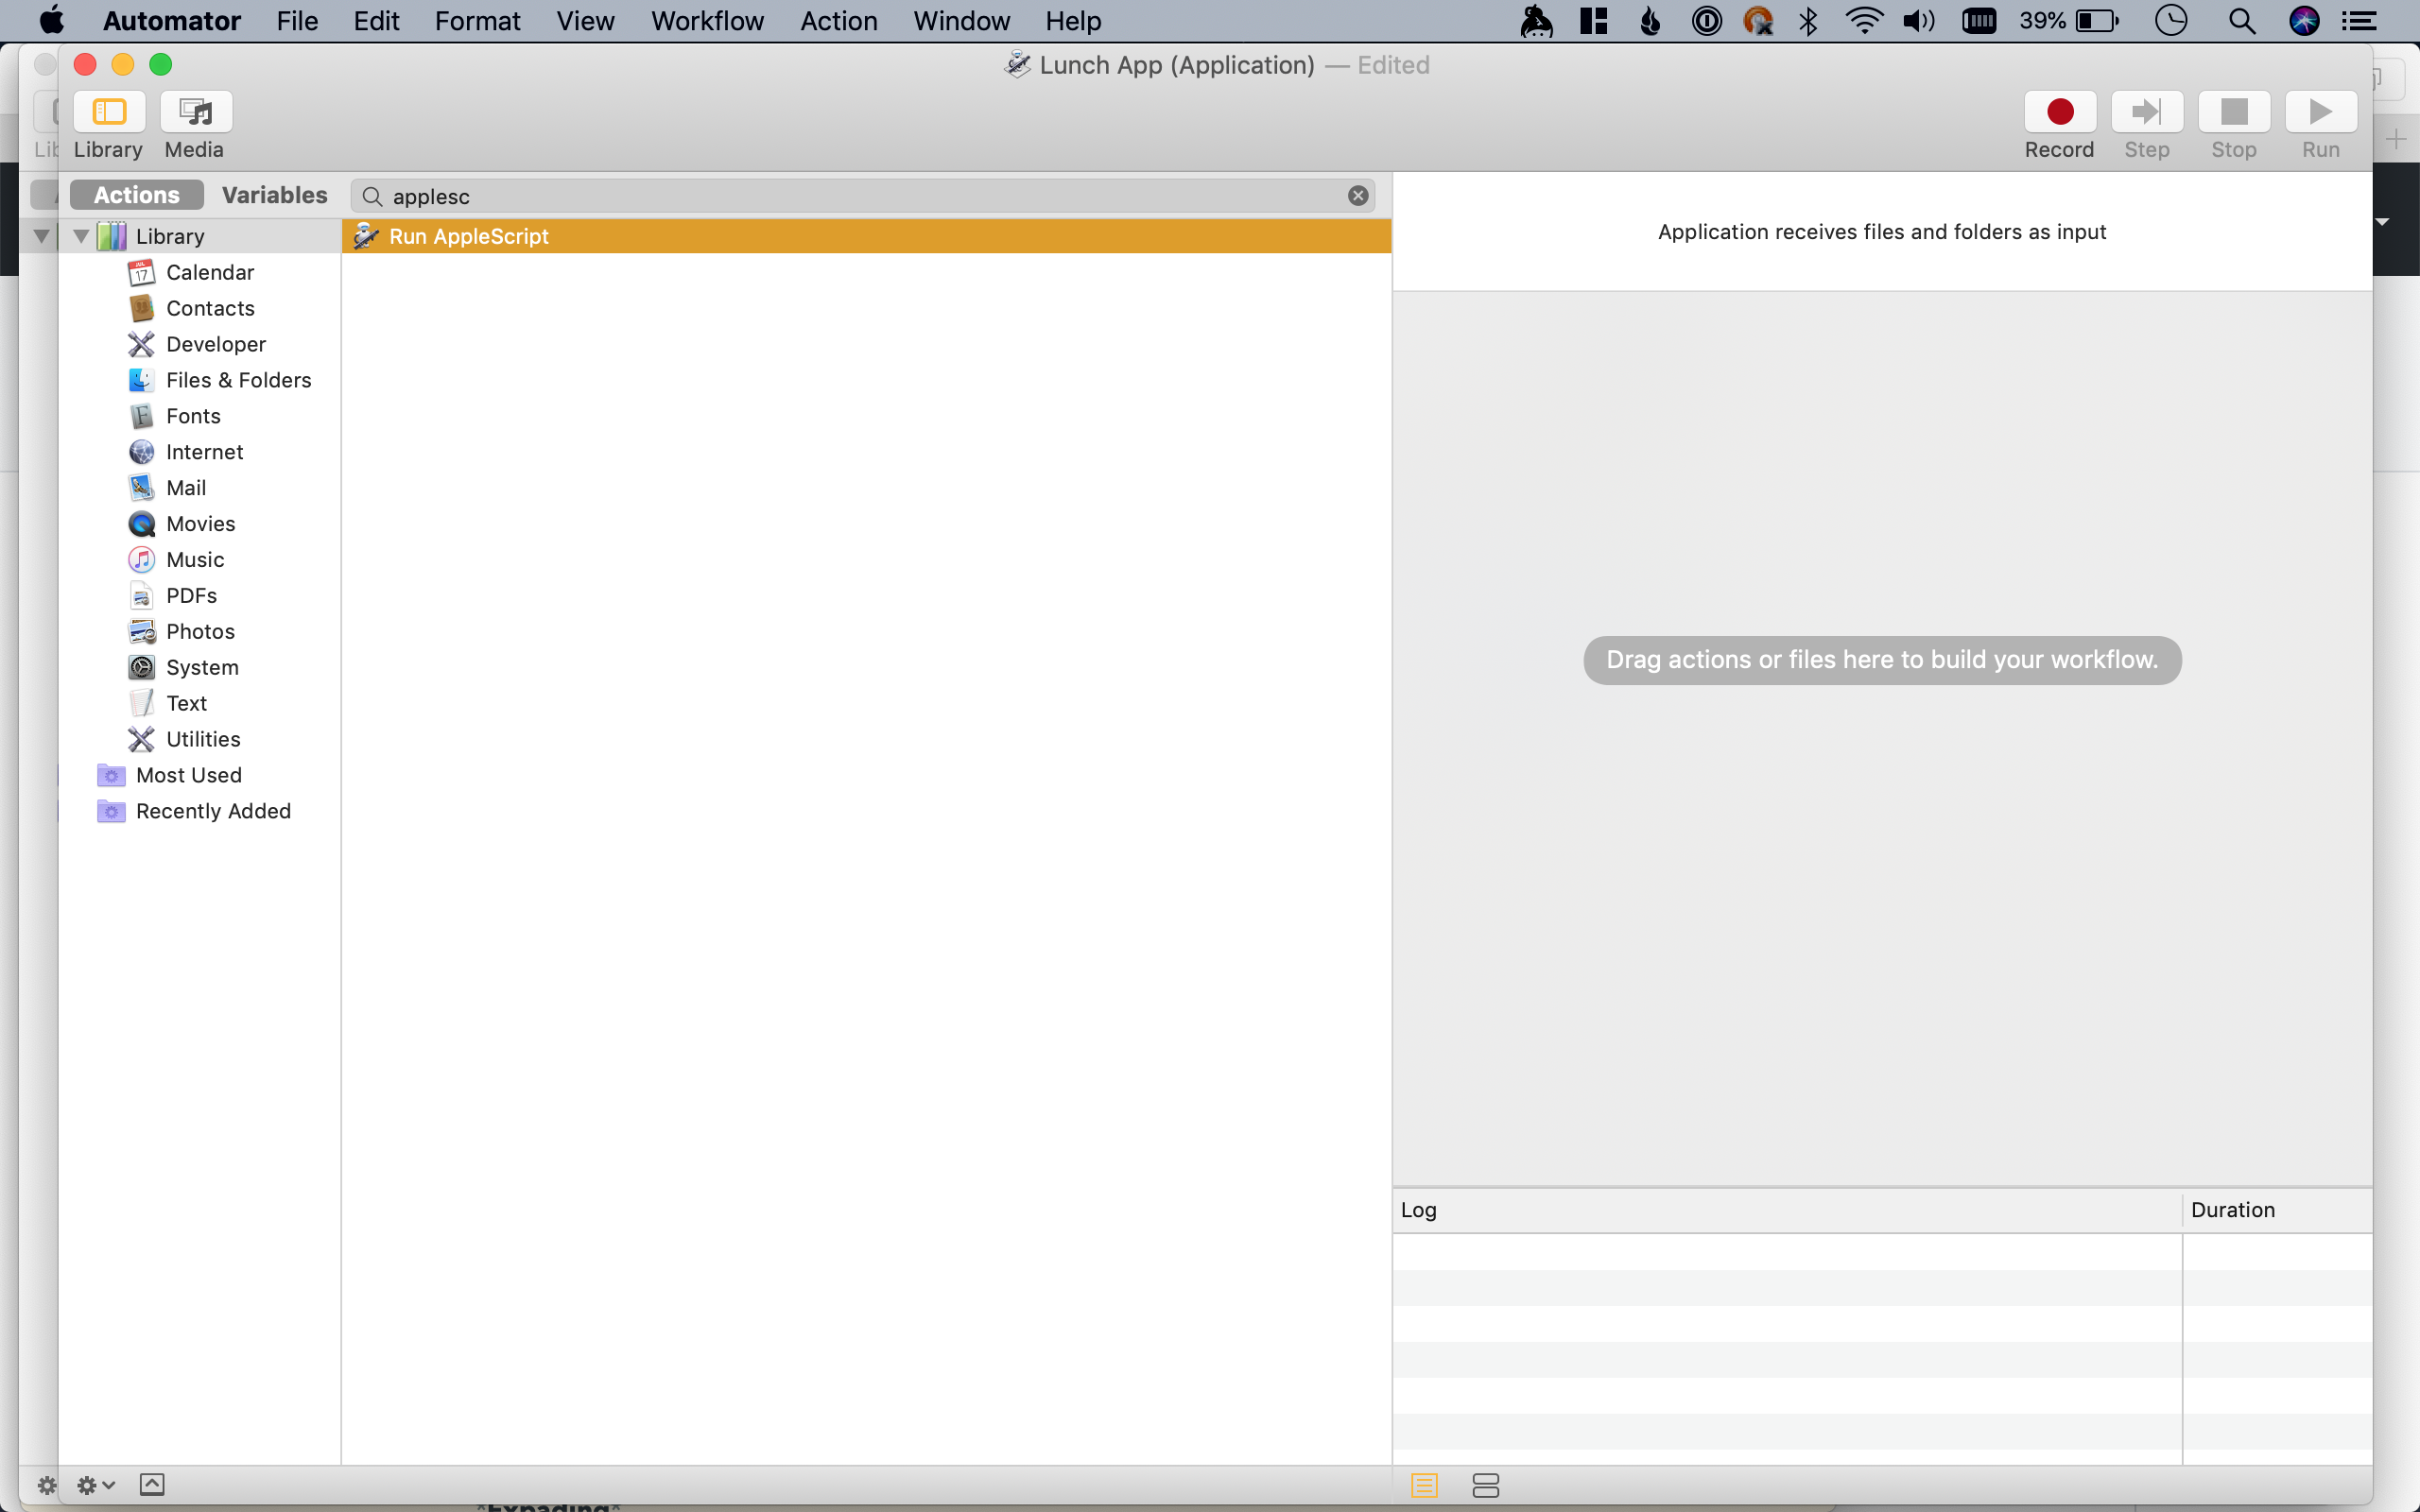Open the Time Machine clock menu

[x=2171, y=21]
